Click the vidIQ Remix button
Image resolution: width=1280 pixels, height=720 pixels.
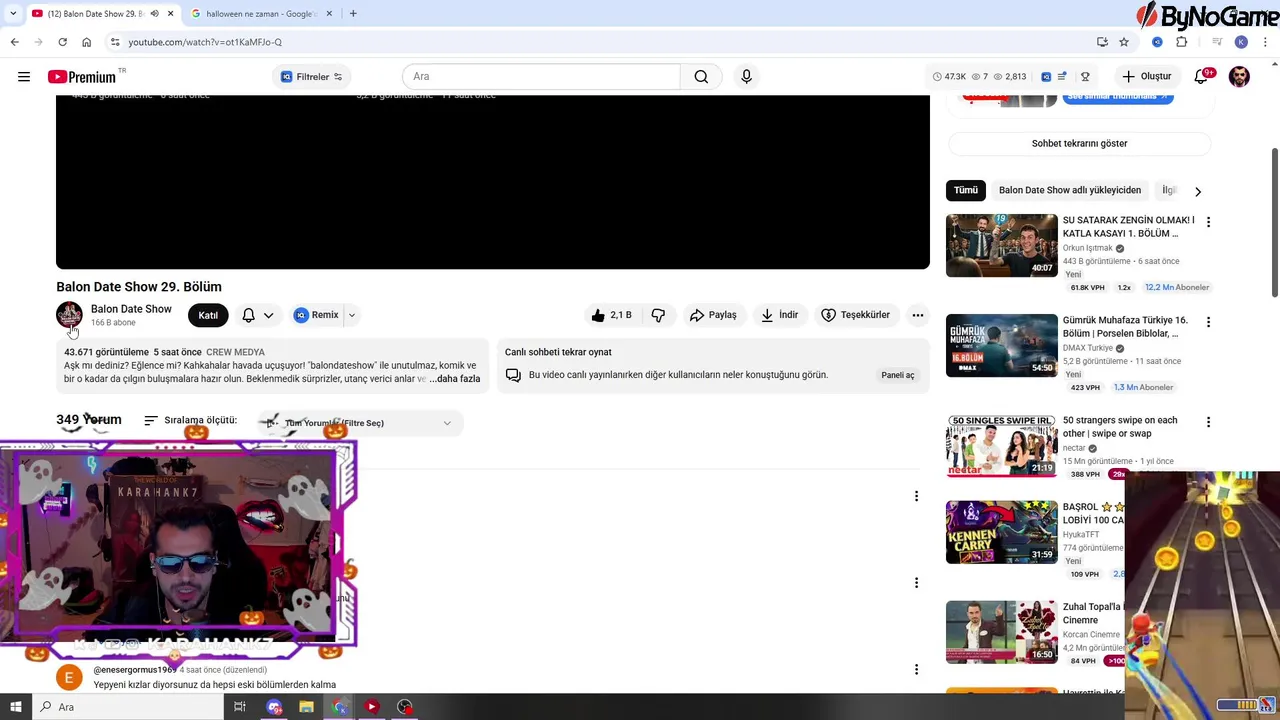click(x=317, y=315)
